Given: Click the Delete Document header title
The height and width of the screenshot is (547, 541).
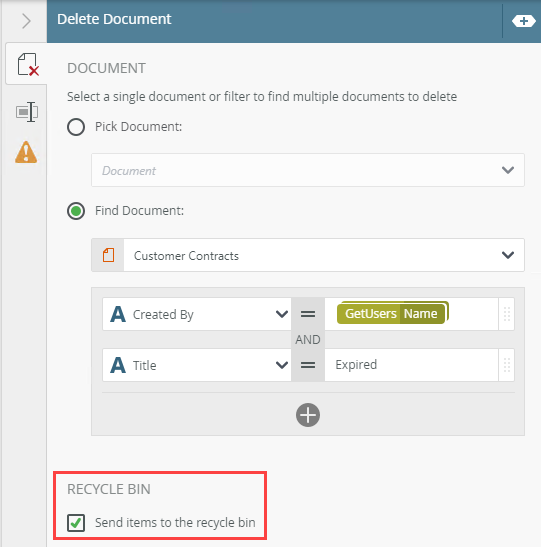Looking at the screenshot, I should (114, 19).
